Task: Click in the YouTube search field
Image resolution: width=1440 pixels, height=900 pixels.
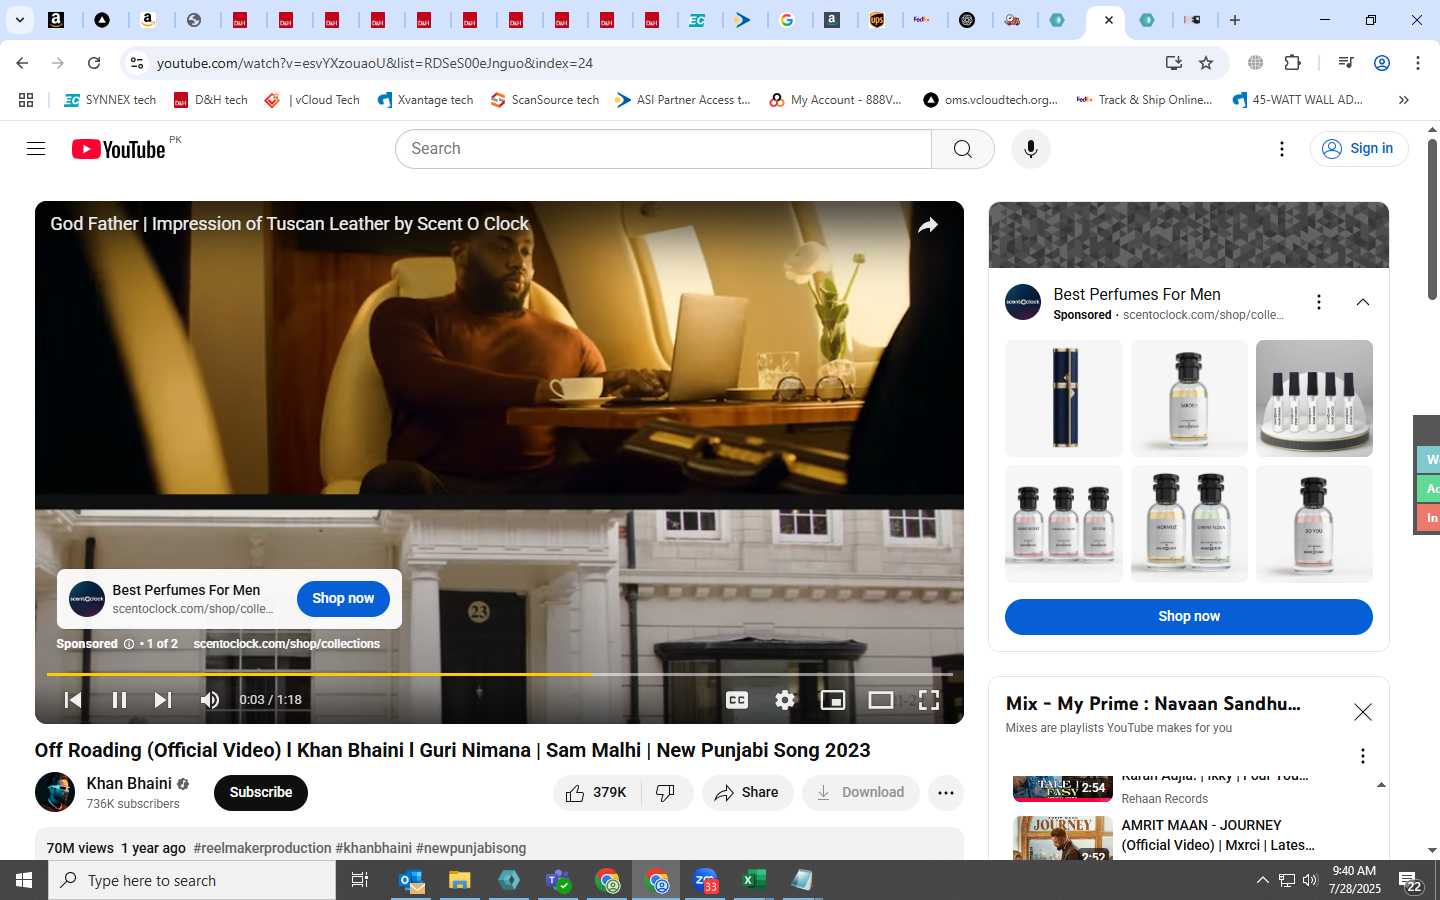Action: point(664,149)
